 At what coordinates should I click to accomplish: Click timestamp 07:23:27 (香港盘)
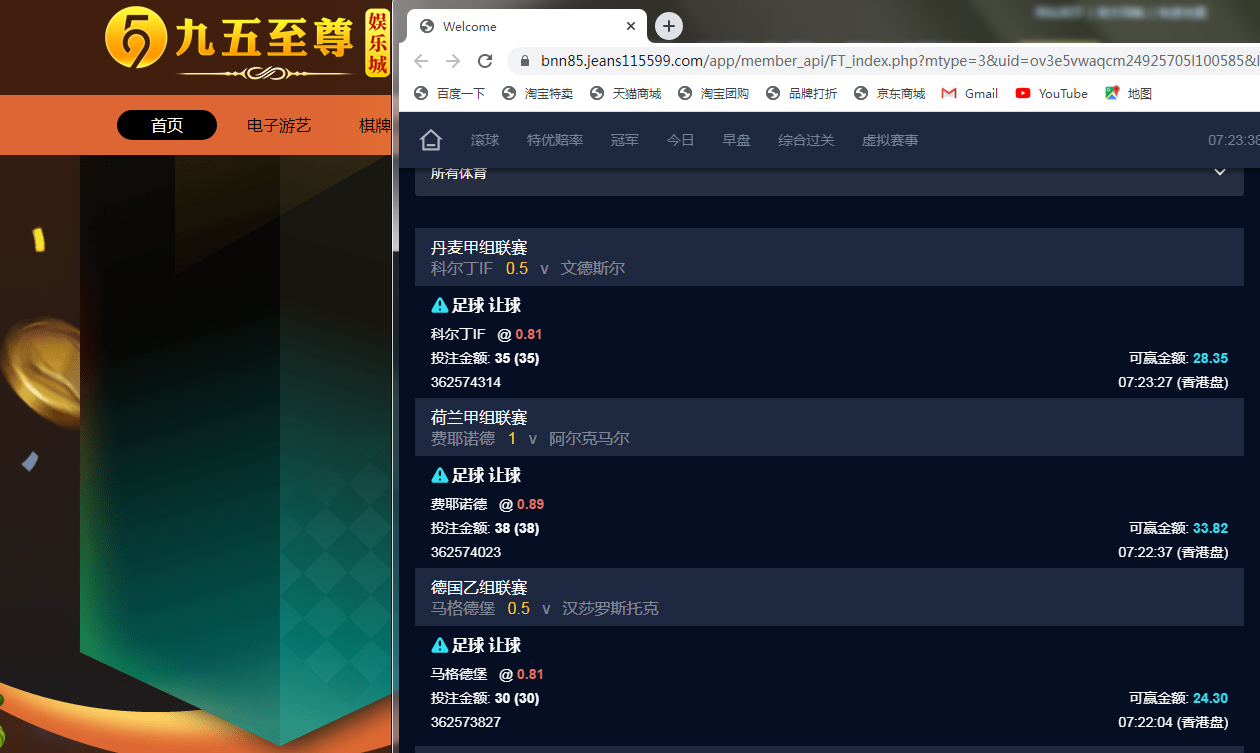[x=1173, y=382]
